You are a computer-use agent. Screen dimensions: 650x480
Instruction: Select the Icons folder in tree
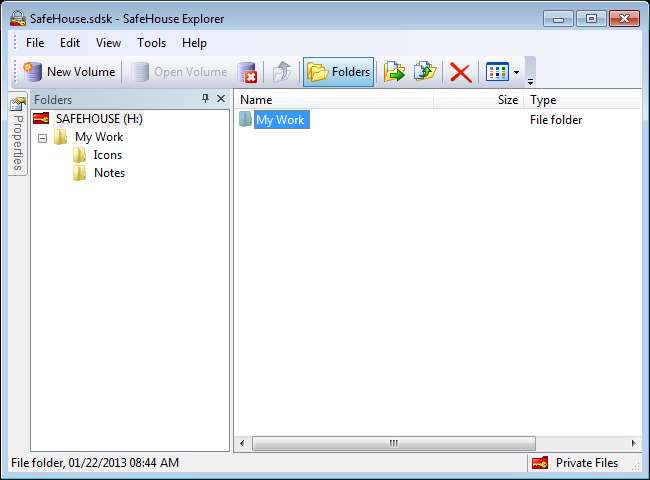(108, 155)
